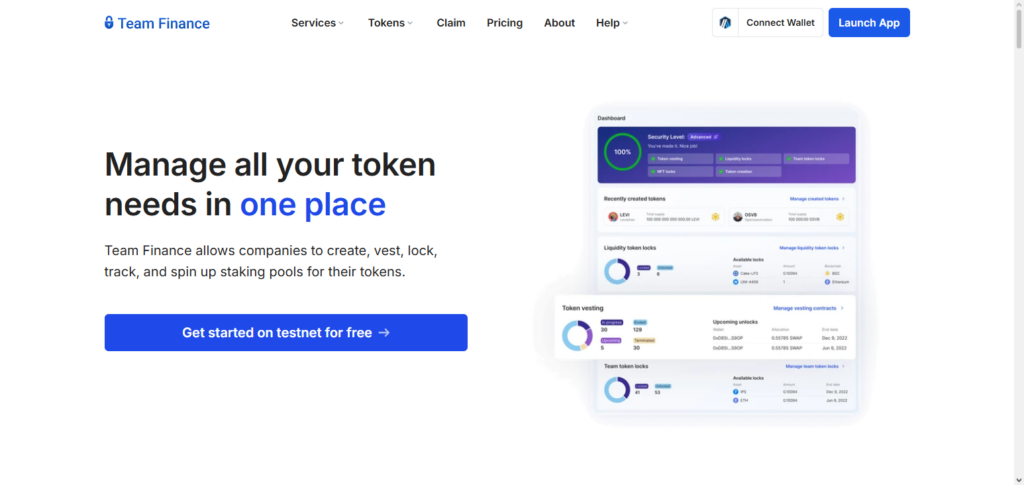Open the About page link
The image size is (1024, 485).
(x=559, y=23)
